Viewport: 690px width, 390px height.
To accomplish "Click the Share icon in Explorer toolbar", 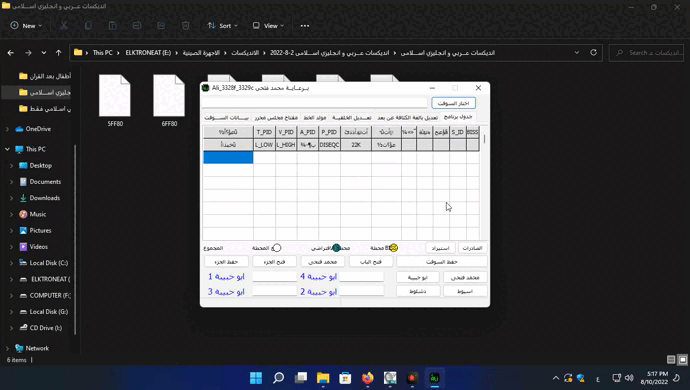I will click(161, 26).
